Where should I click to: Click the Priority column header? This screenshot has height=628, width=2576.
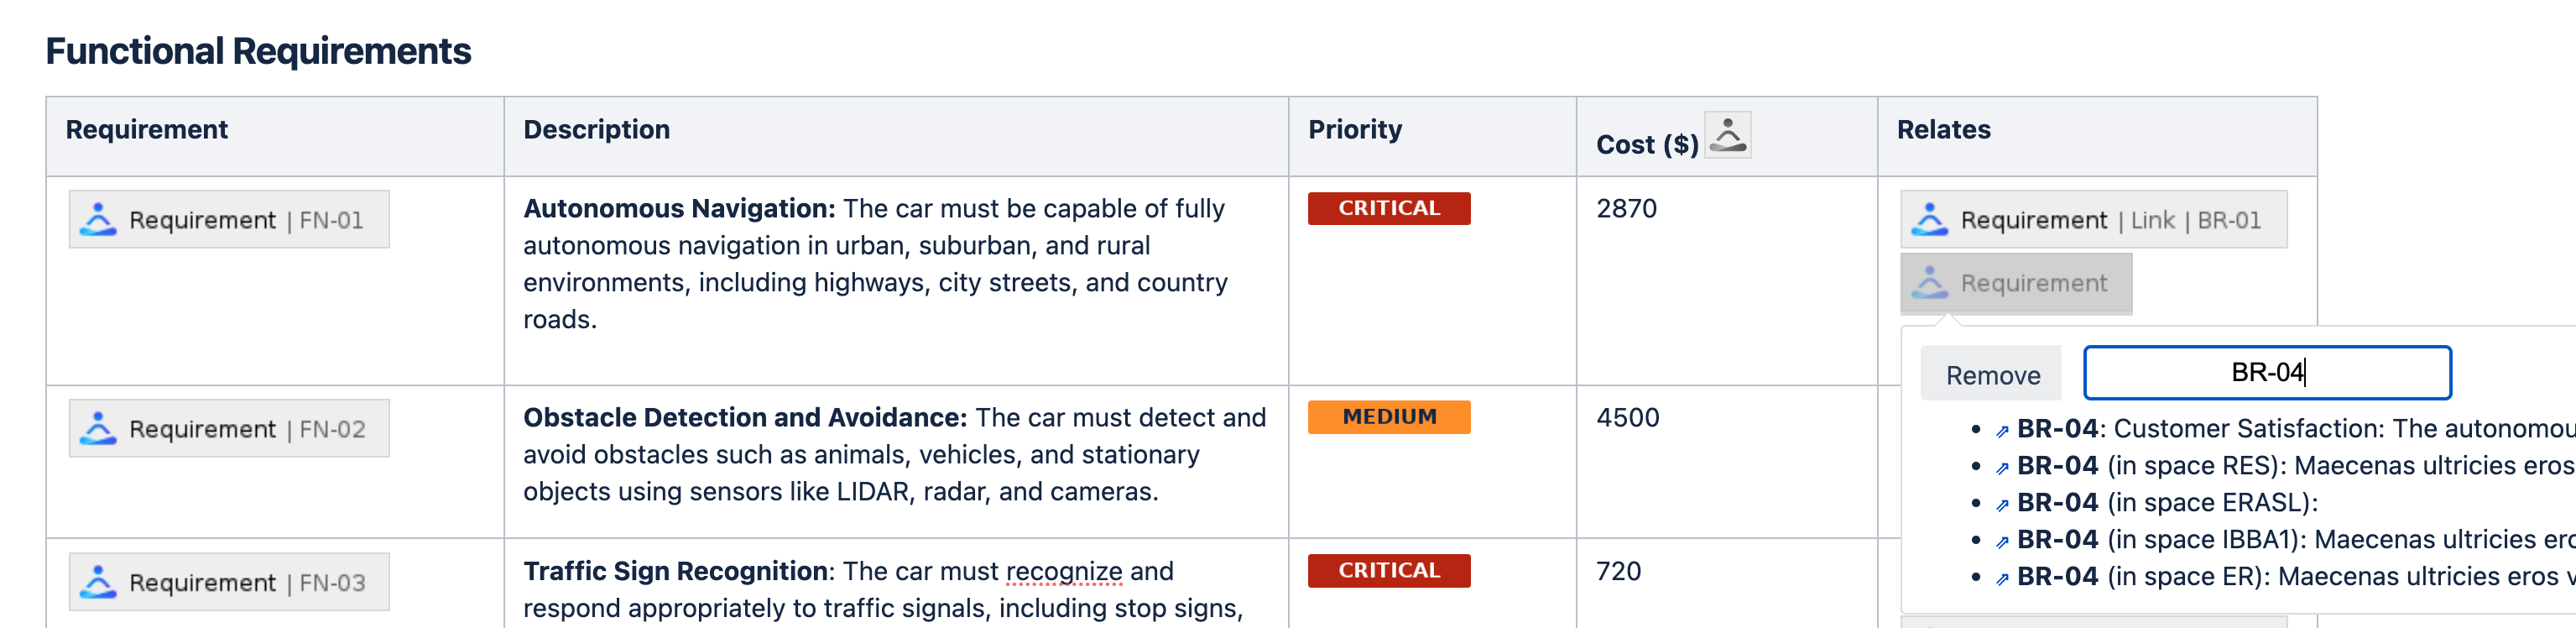(x=1355, y=130)
